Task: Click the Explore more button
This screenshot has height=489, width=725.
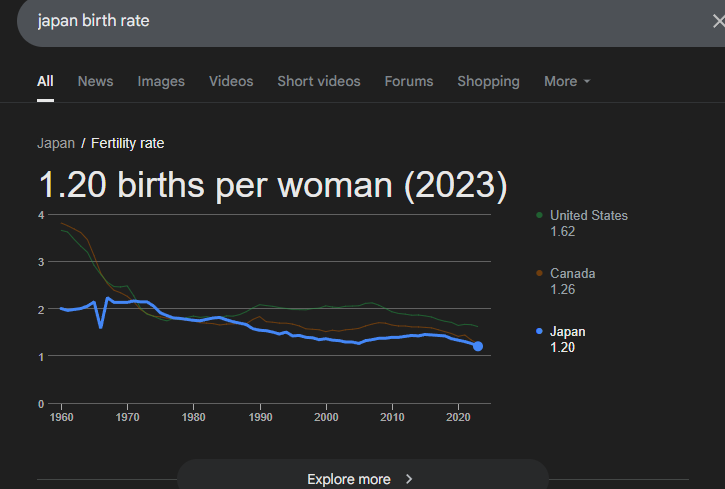Action: [363, 476]
